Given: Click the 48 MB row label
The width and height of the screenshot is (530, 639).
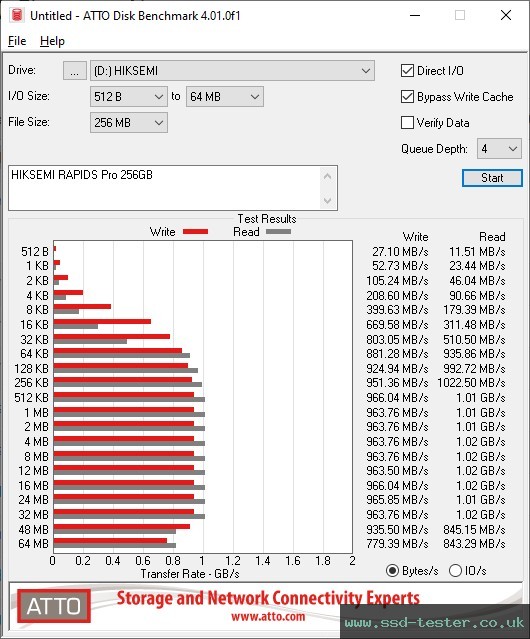Looking at the screenshot, I should [33, 529].
